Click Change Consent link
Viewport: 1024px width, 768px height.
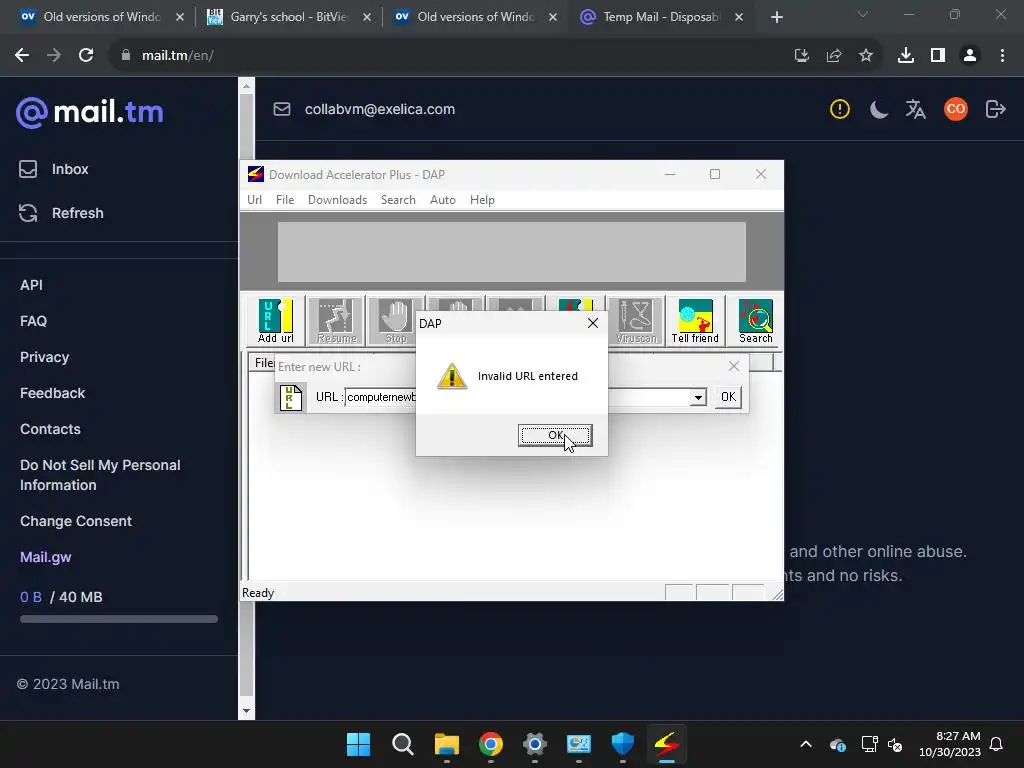[x=76, y=521]
